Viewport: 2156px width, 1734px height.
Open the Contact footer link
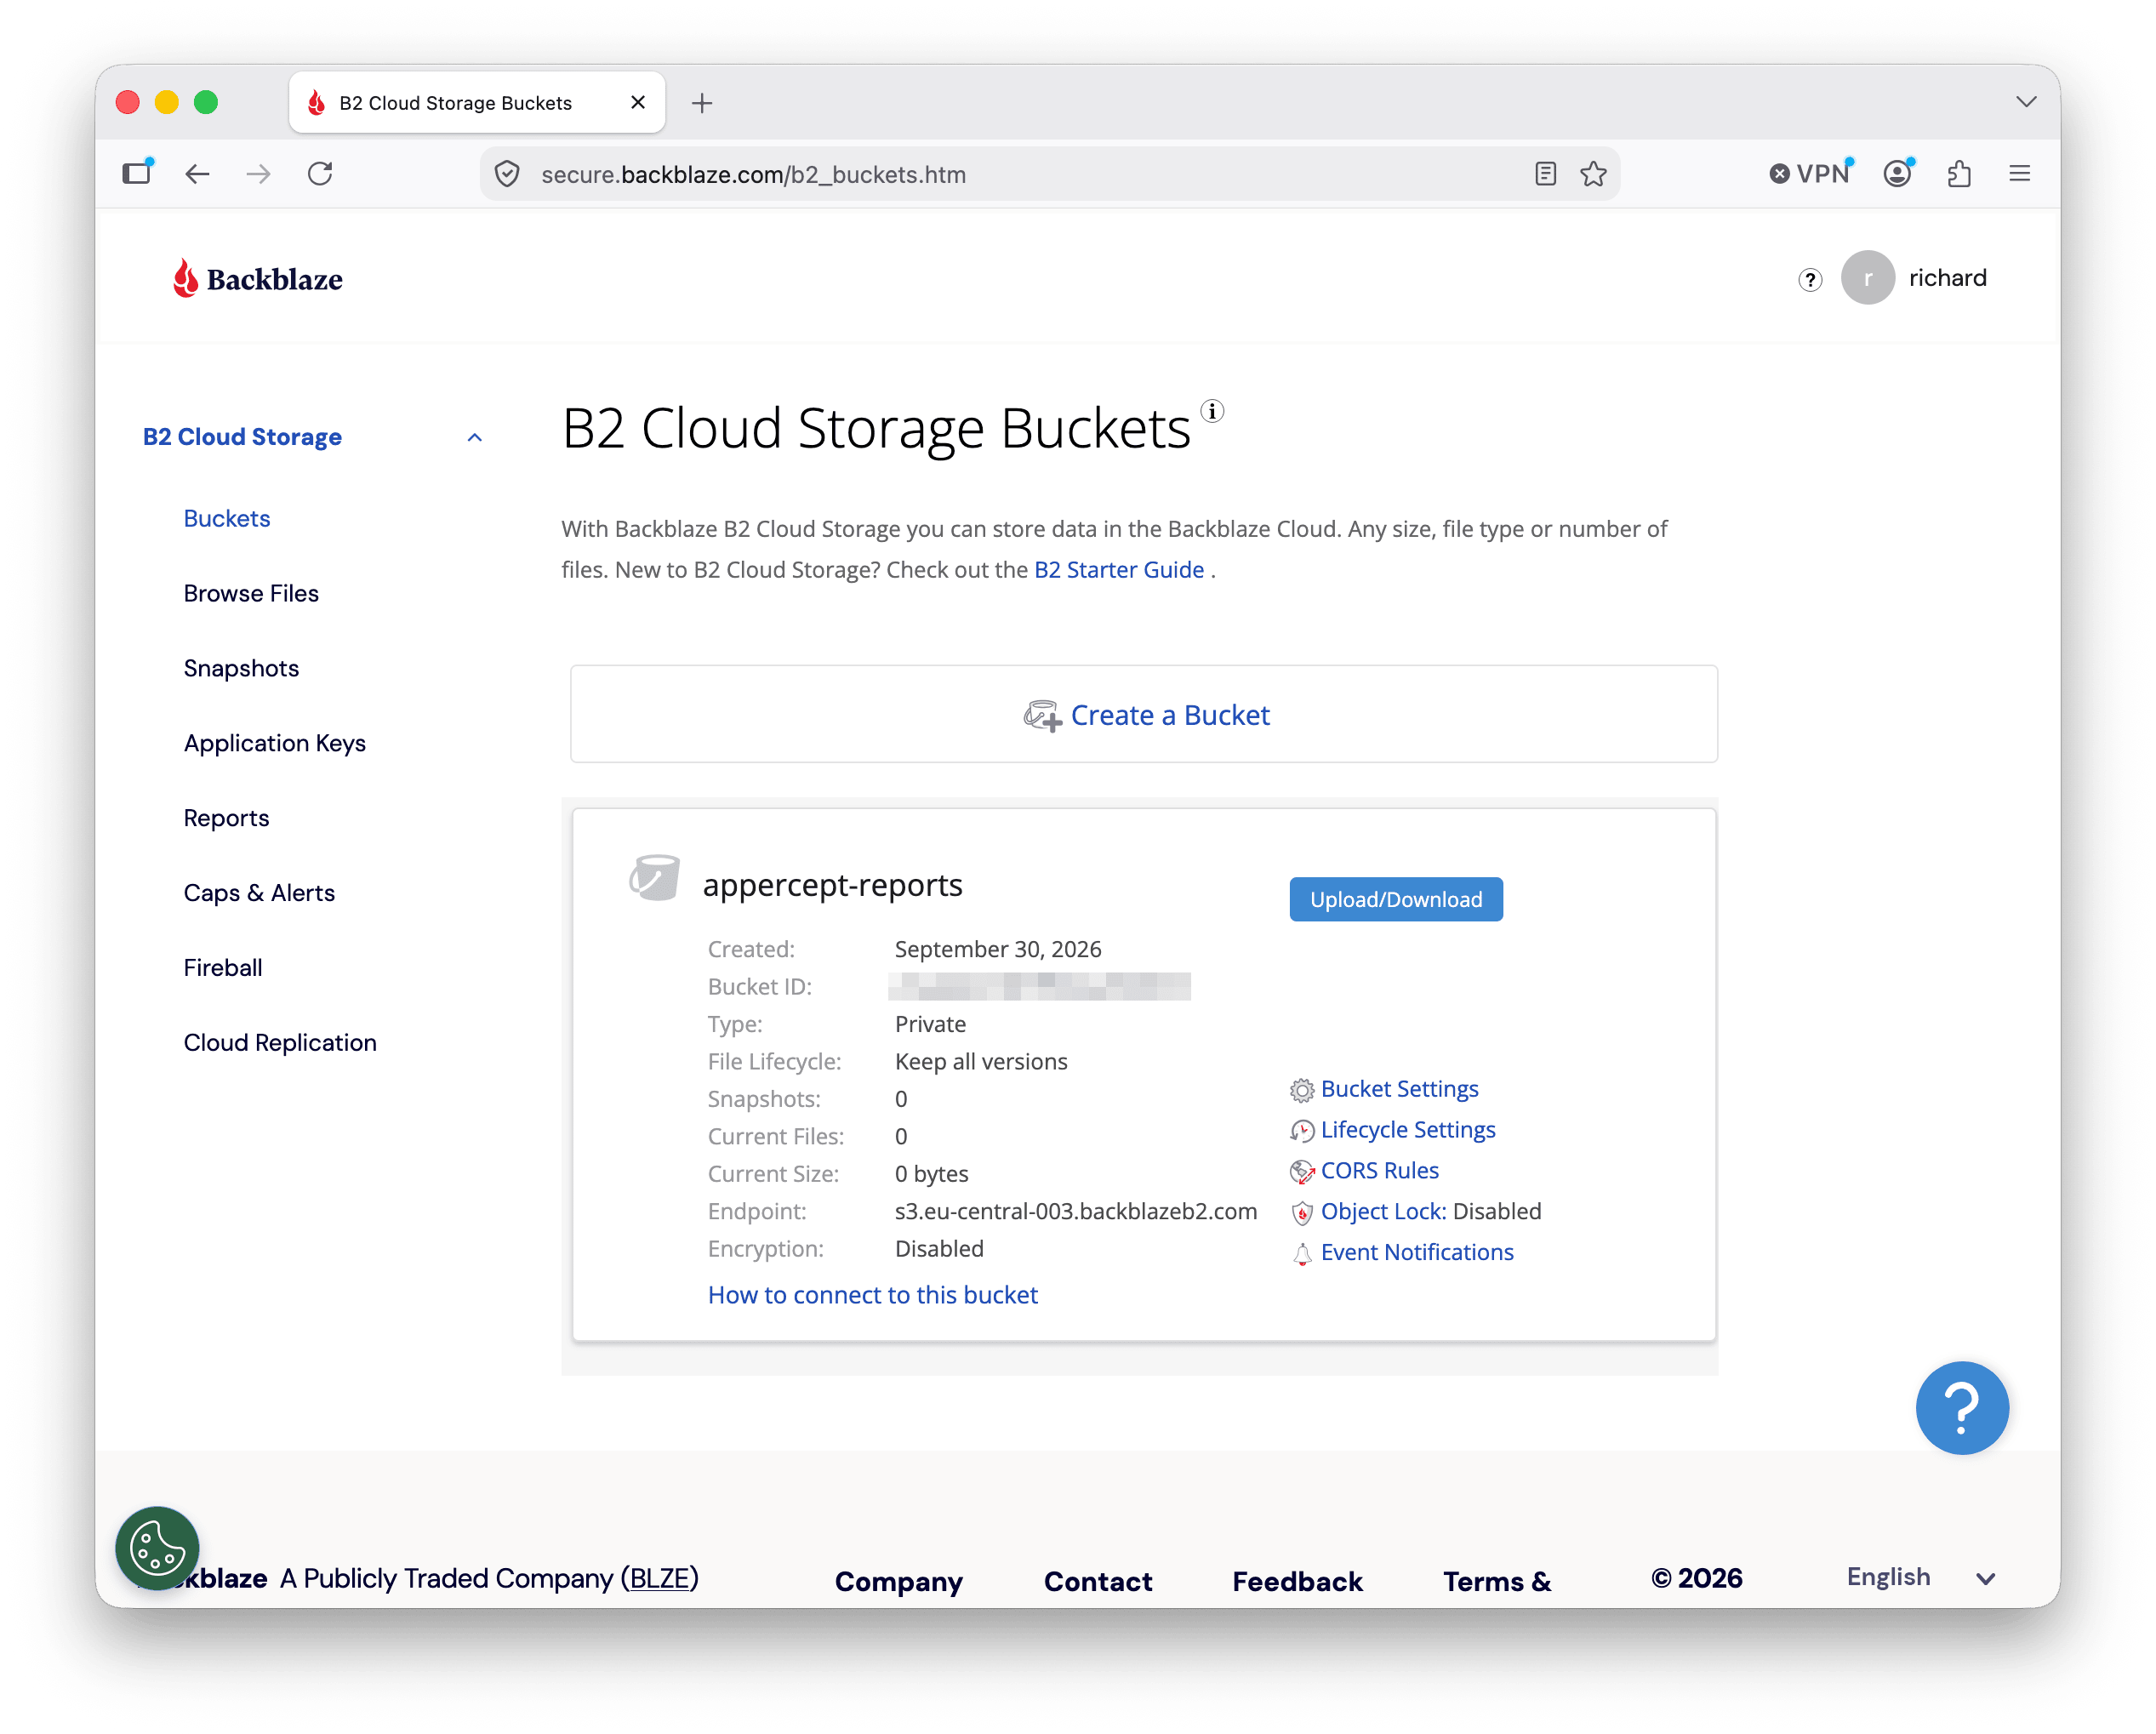pyautogui.click(x=1098, y=1581)
